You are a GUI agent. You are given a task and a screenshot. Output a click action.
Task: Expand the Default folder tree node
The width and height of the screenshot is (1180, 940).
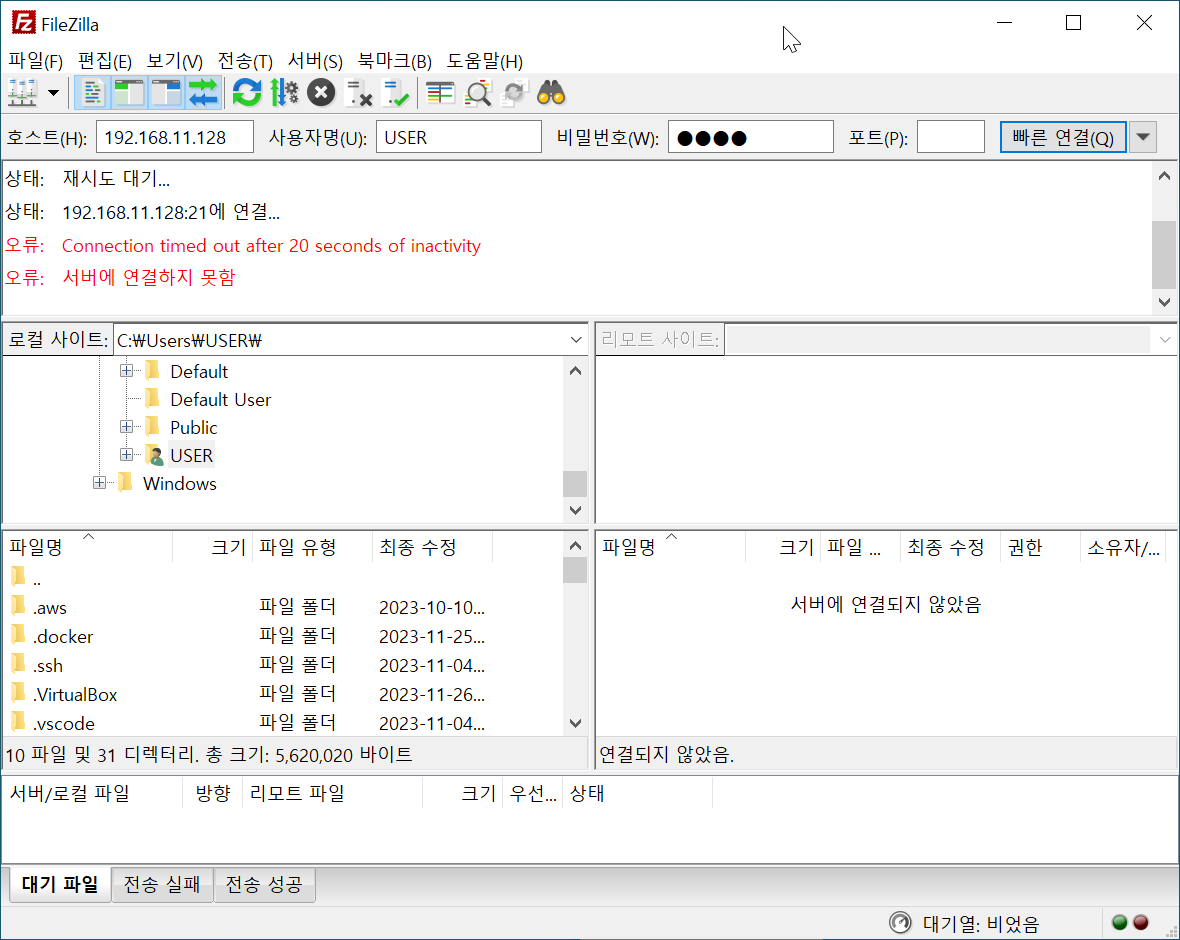point(126,371)
